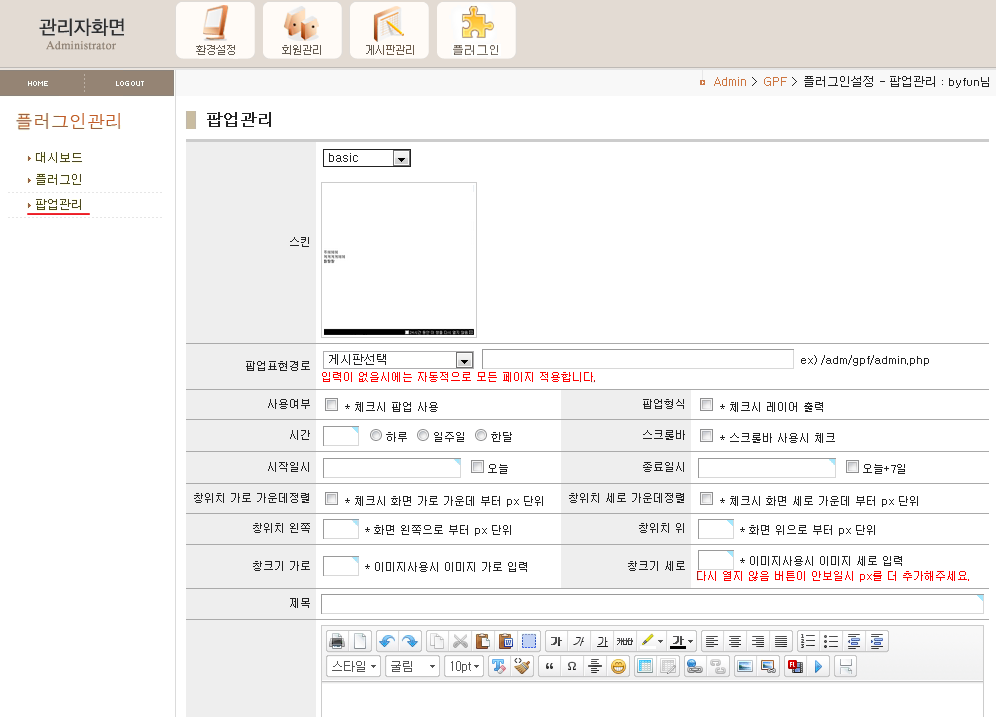Click the redo arrow in editor
Viewport: 996px width, 717px height.
[x=409, y=641]
